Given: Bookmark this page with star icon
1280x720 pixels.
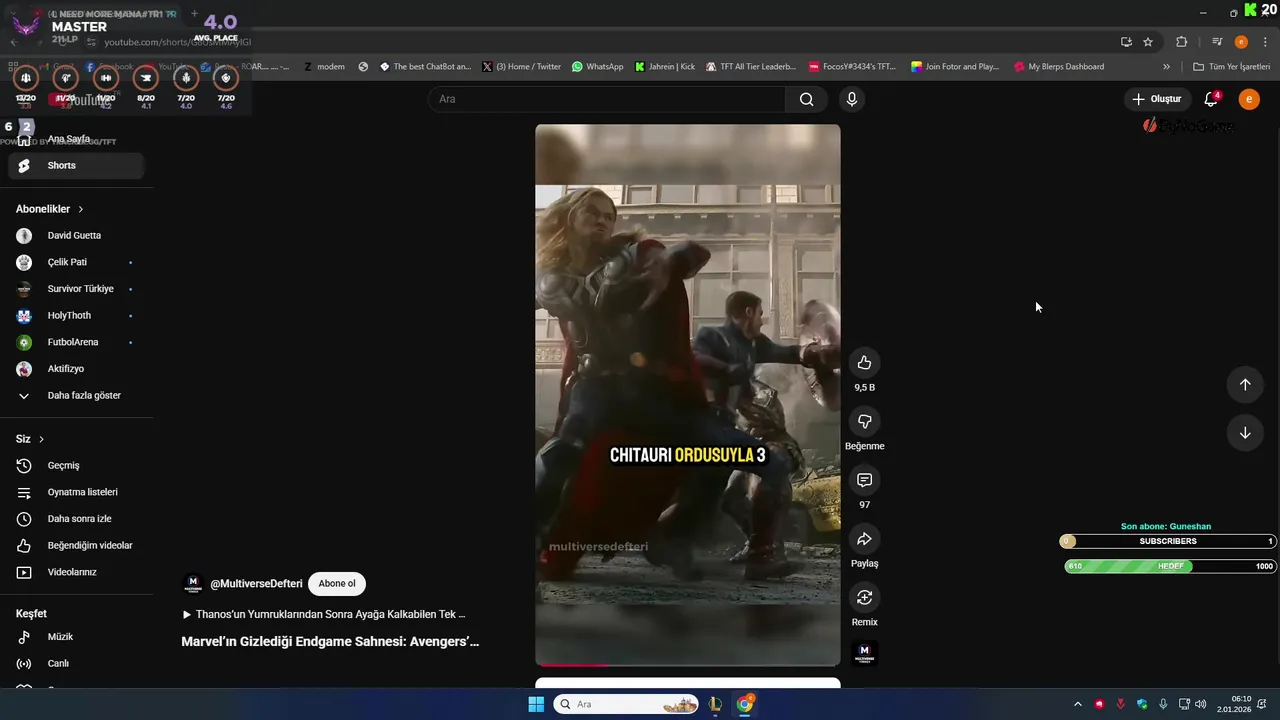Looking at the screenshot, I should [1148, 42].
